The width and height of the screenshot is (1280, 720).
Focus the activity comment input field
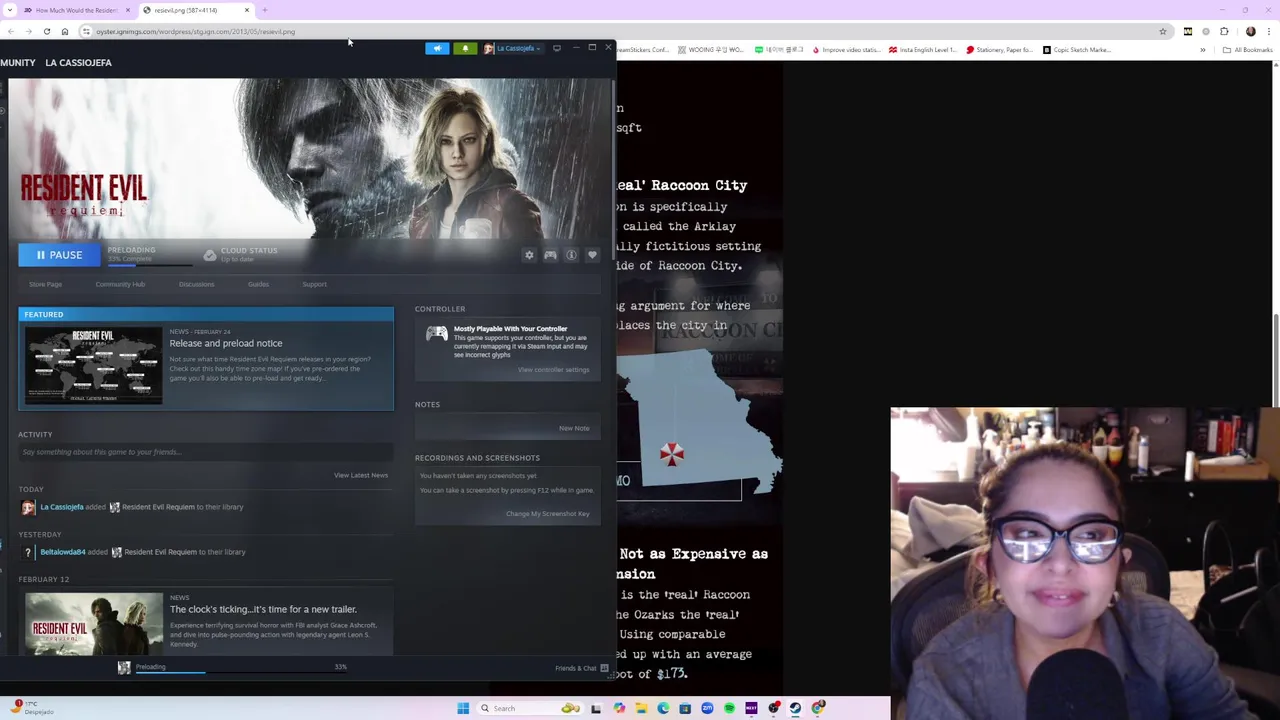(x=205, y=452)
